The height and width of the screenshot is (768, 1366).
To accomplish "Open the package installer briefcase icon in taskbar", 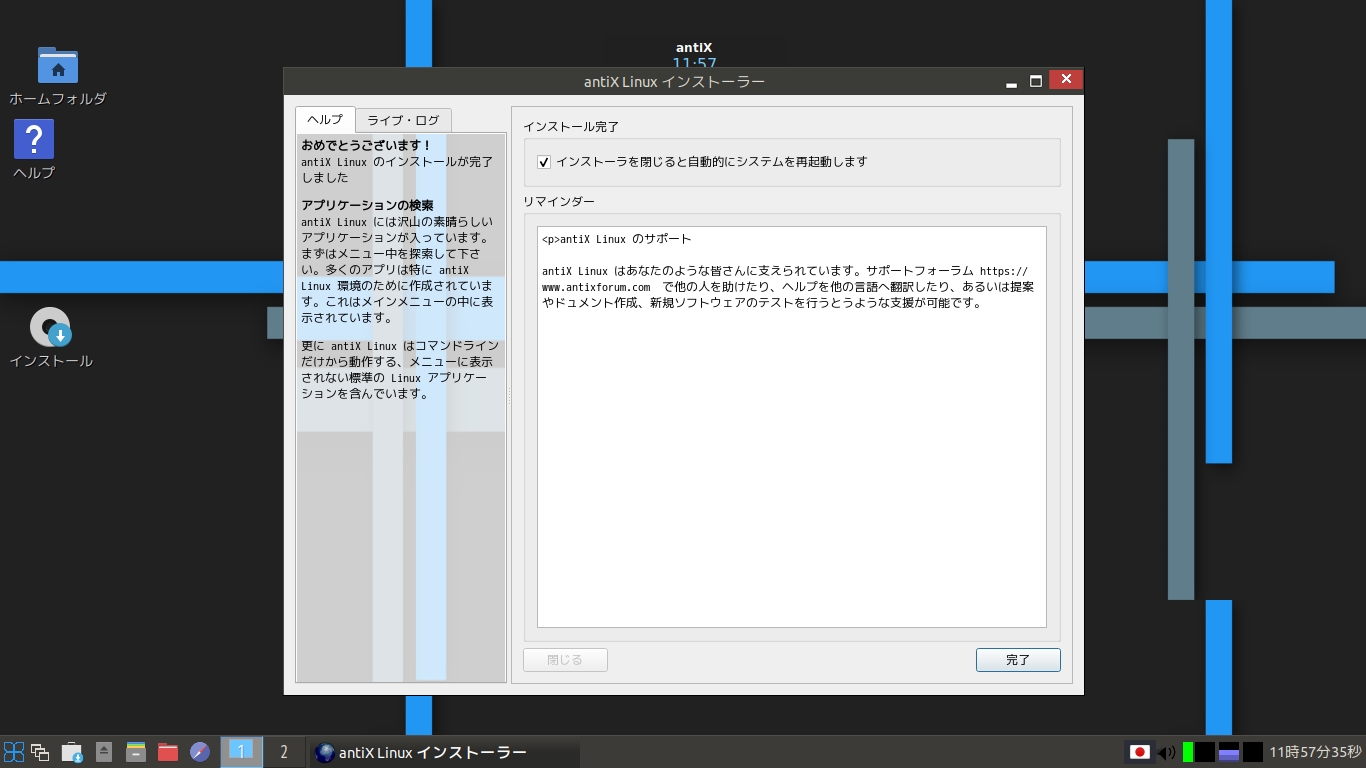I will [x=72, y=752].
